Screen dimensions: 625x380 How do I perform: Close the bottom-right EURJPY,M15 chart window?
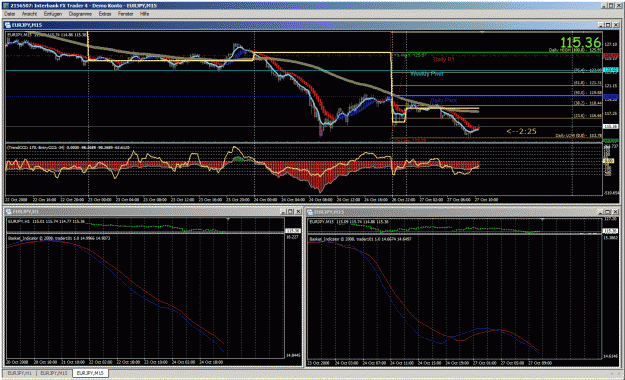(x=616, y=212)
